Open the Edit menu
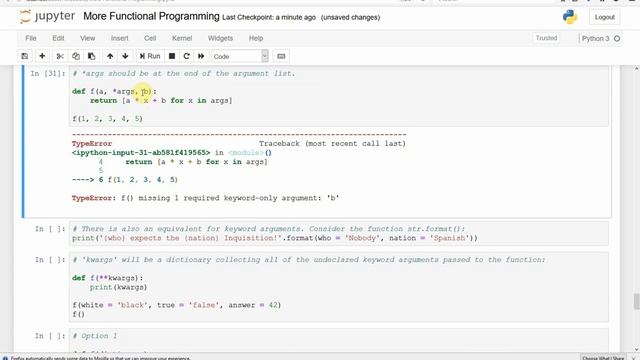Image resolution: width=640 pixels, height=360 pixels. pyautogui.click(x=58, y=38)
